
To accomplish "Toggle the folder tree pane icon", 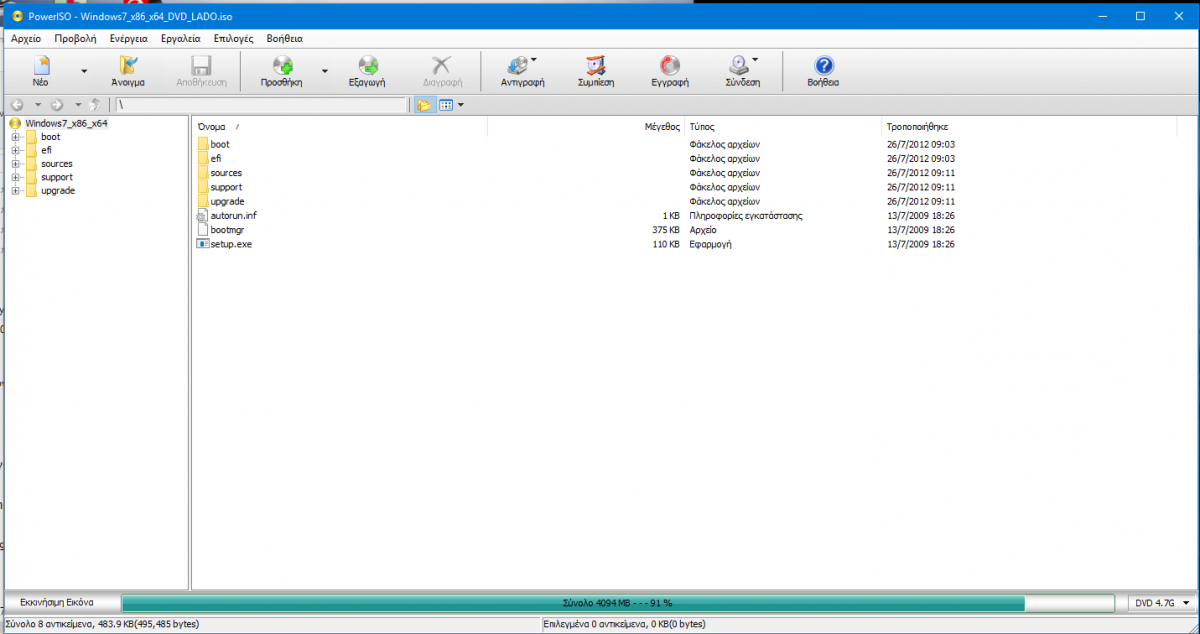I will tap(424, 104).
